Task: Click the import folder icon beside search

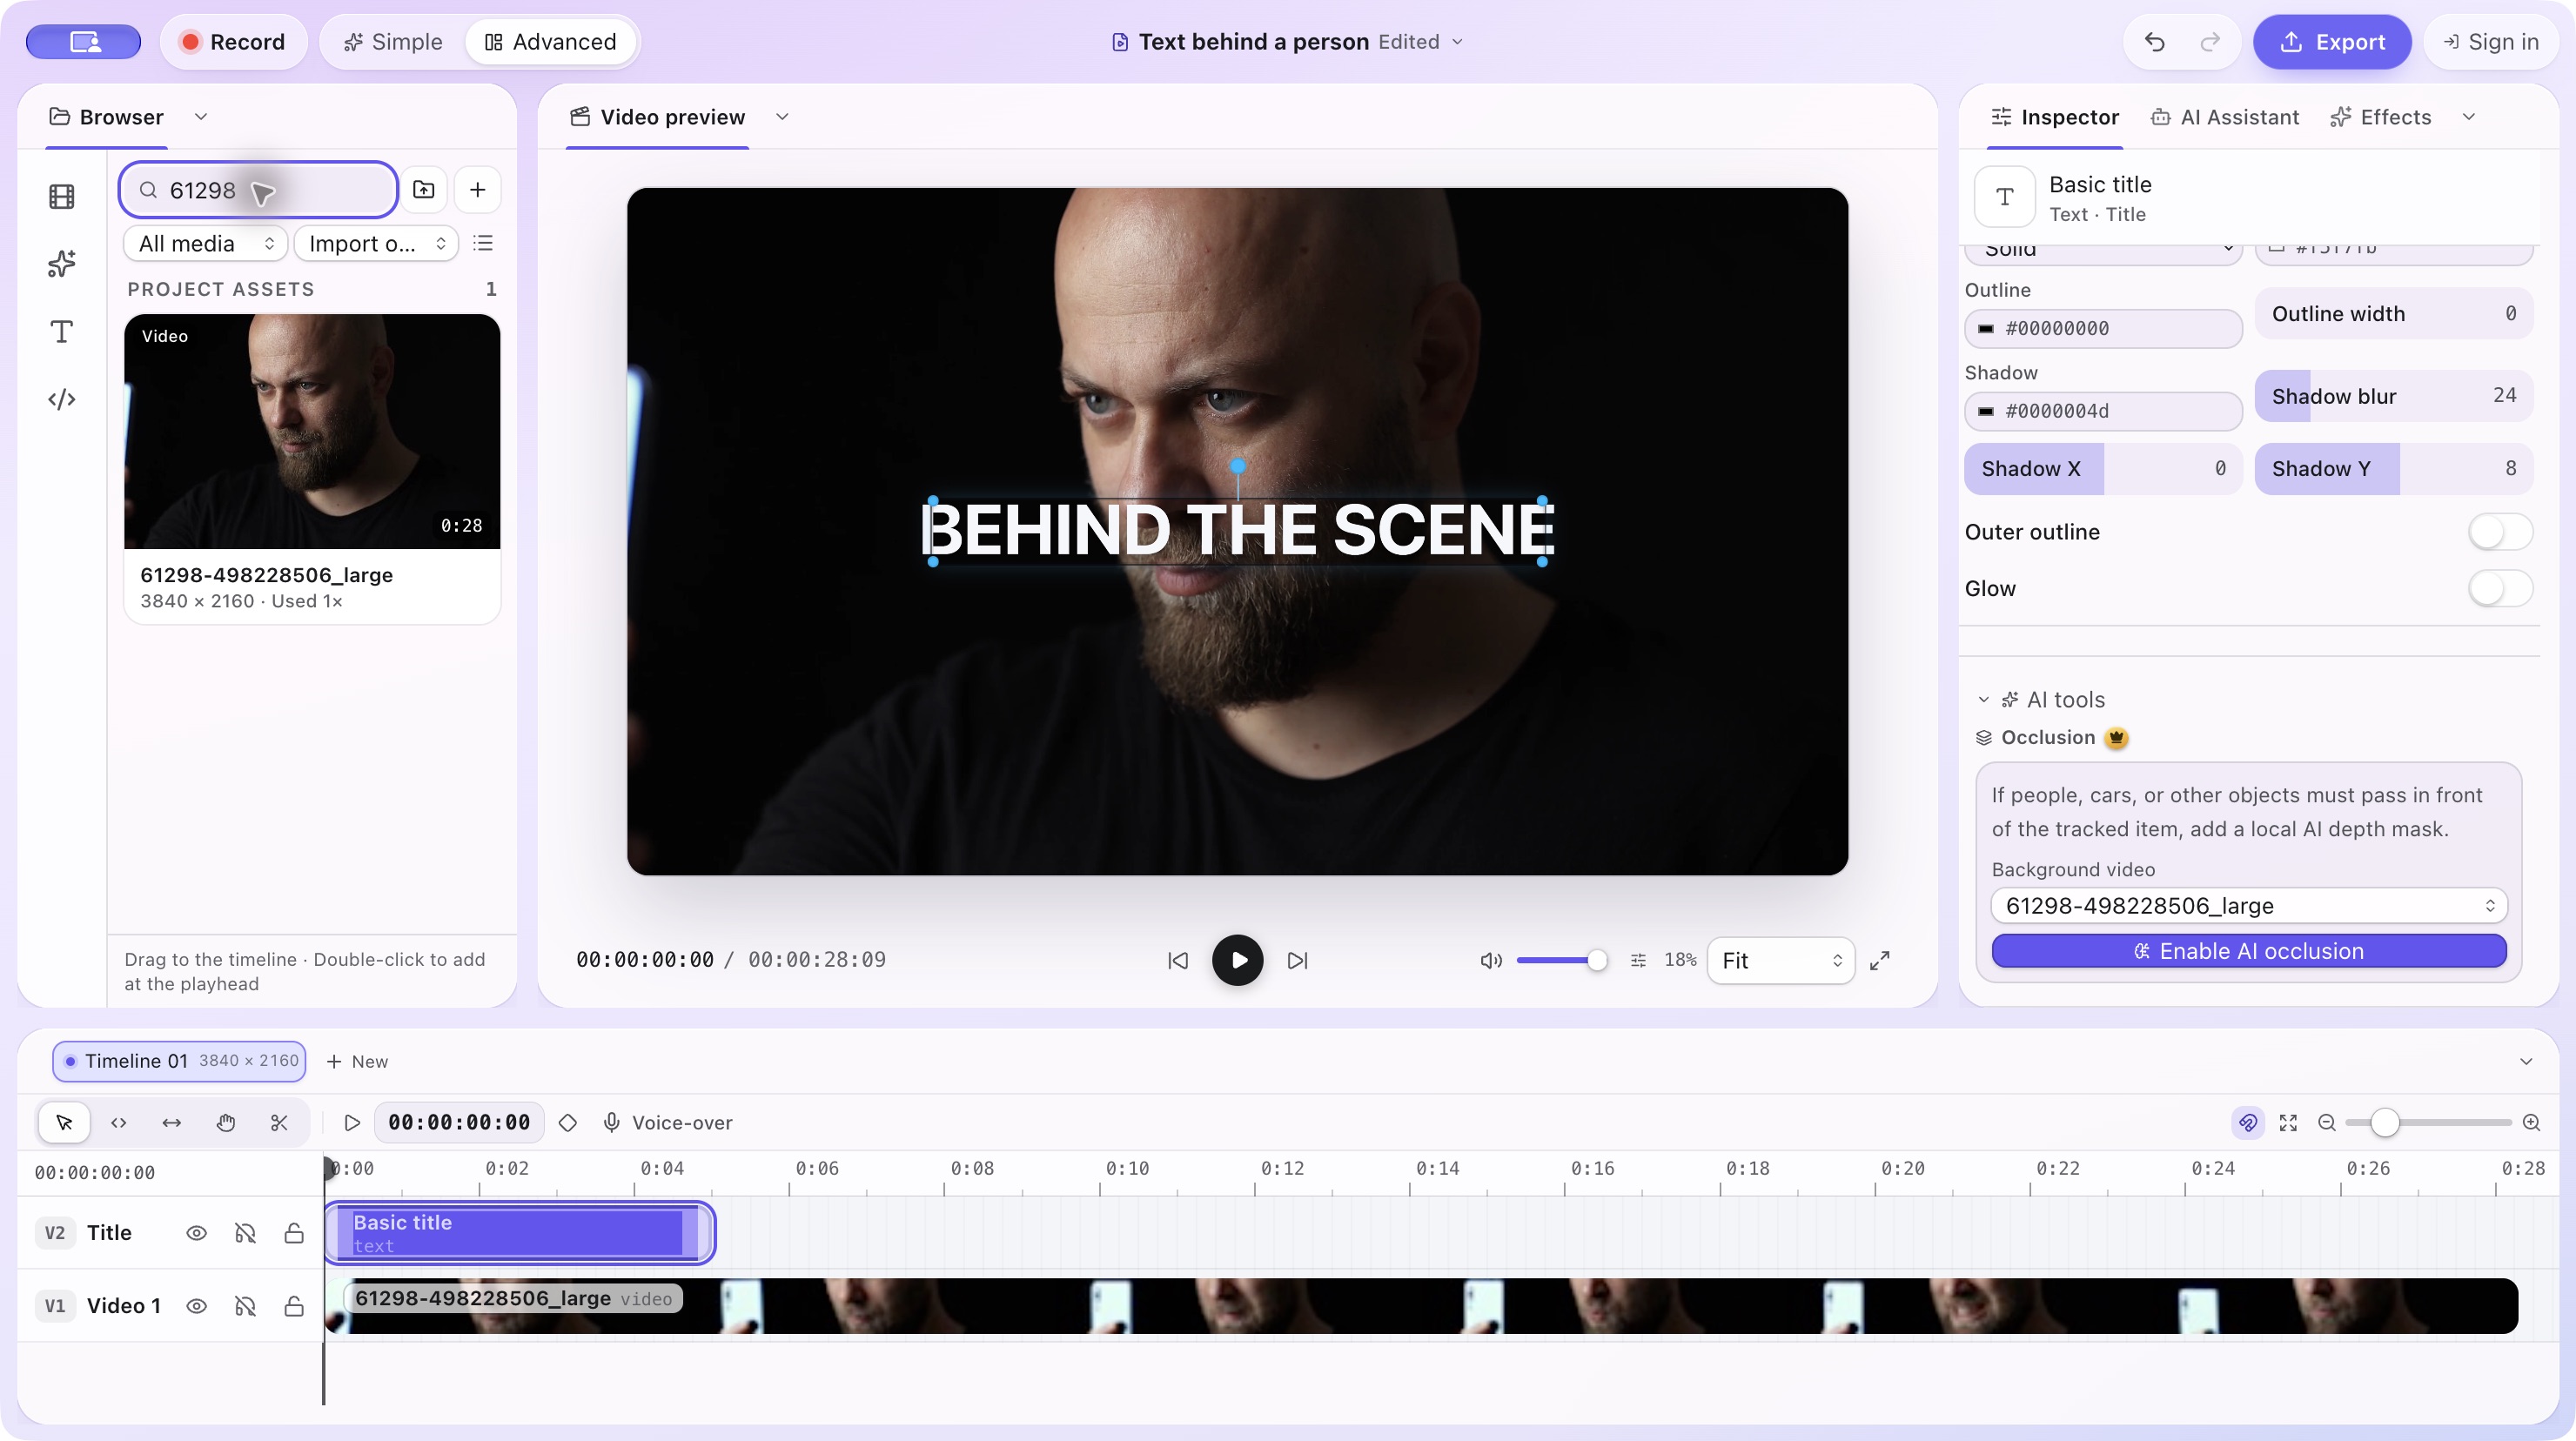Action: pos(424,190)
